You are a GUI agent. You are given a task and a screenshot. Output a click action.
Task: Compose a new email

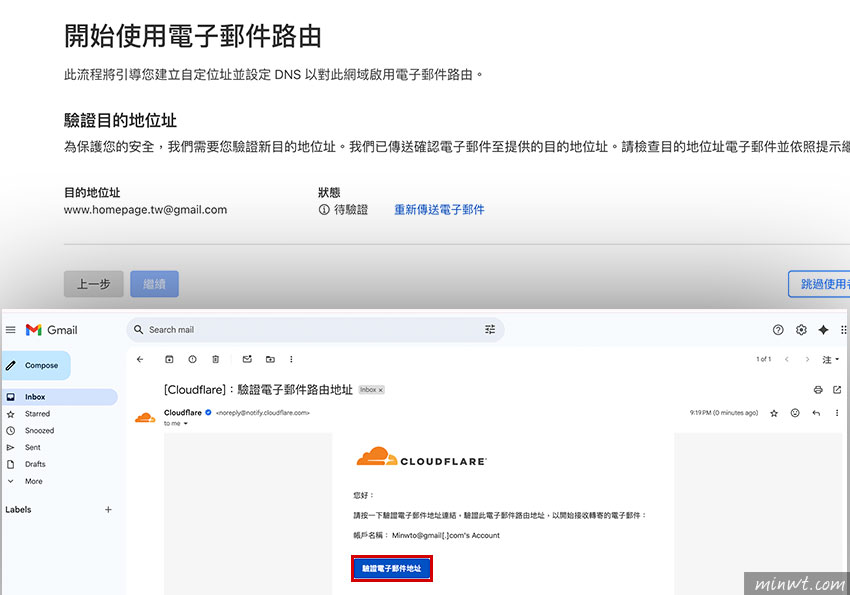[36, 365]
